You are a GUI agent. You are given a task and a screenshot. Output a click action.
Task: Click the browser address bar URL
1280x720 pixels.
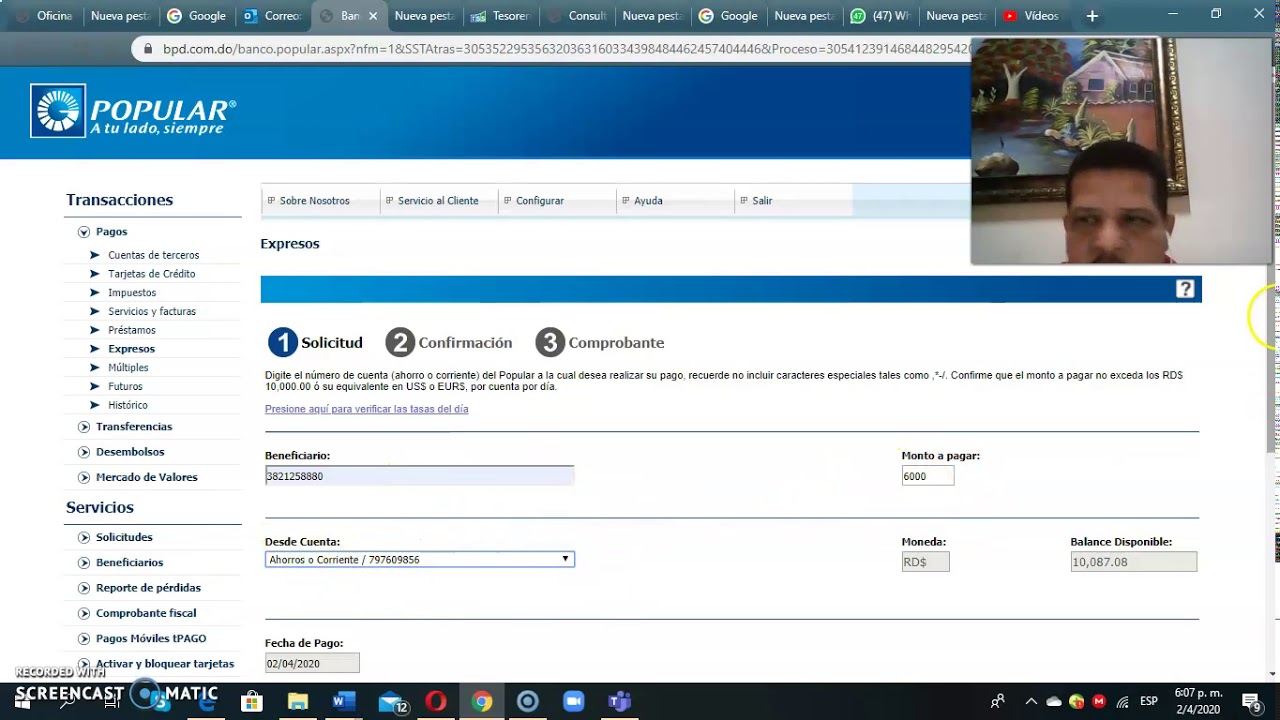(x=566, y=48)
